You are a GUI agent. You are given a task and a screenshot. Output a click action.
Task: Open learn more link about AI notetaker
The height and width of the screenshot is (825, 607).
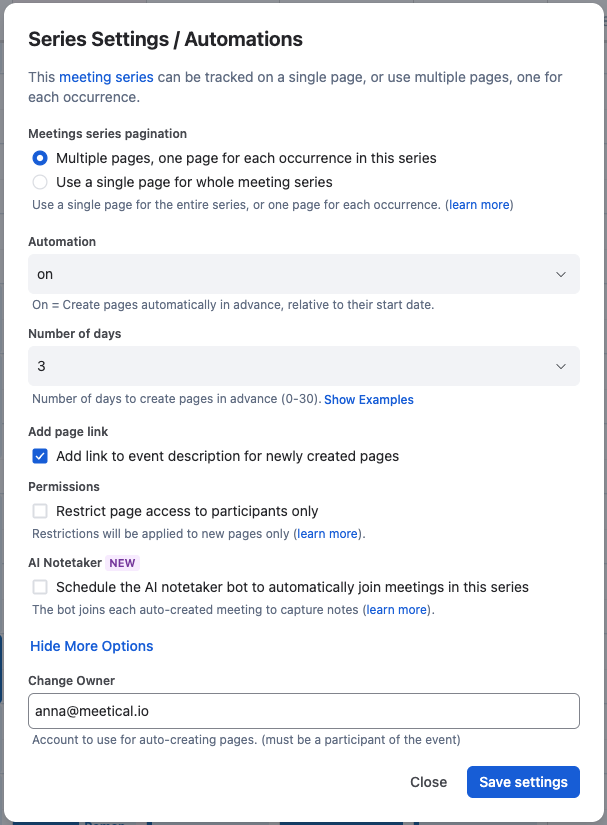[397, 610]
